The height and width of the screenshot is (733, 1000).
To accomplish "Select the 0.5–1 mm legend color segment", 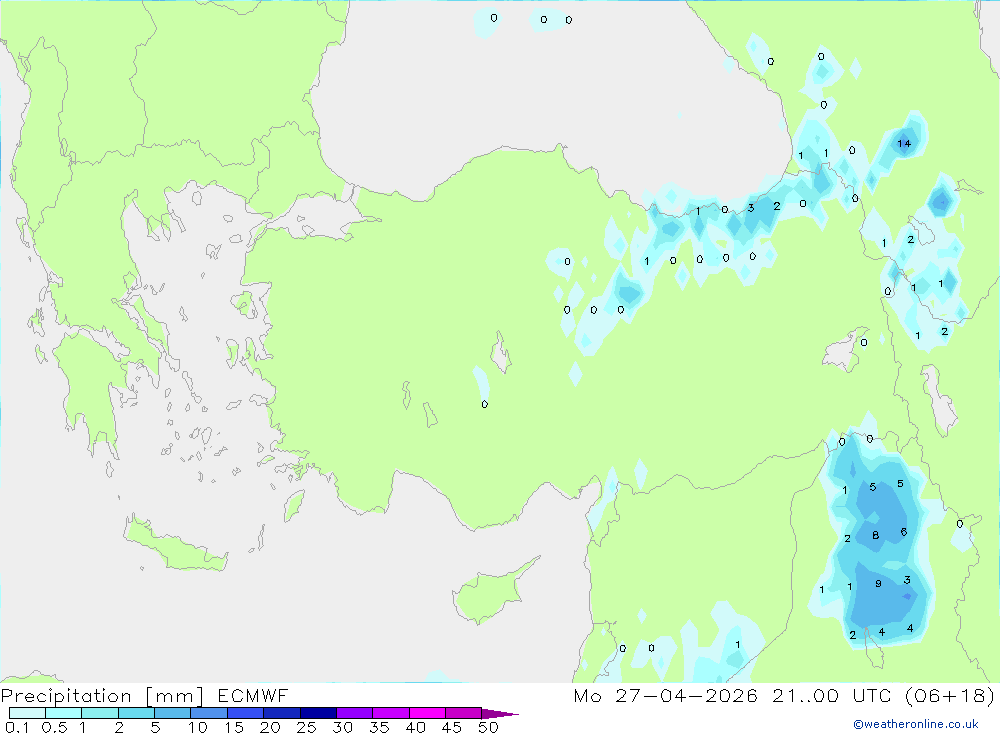I will pos(63,713).
